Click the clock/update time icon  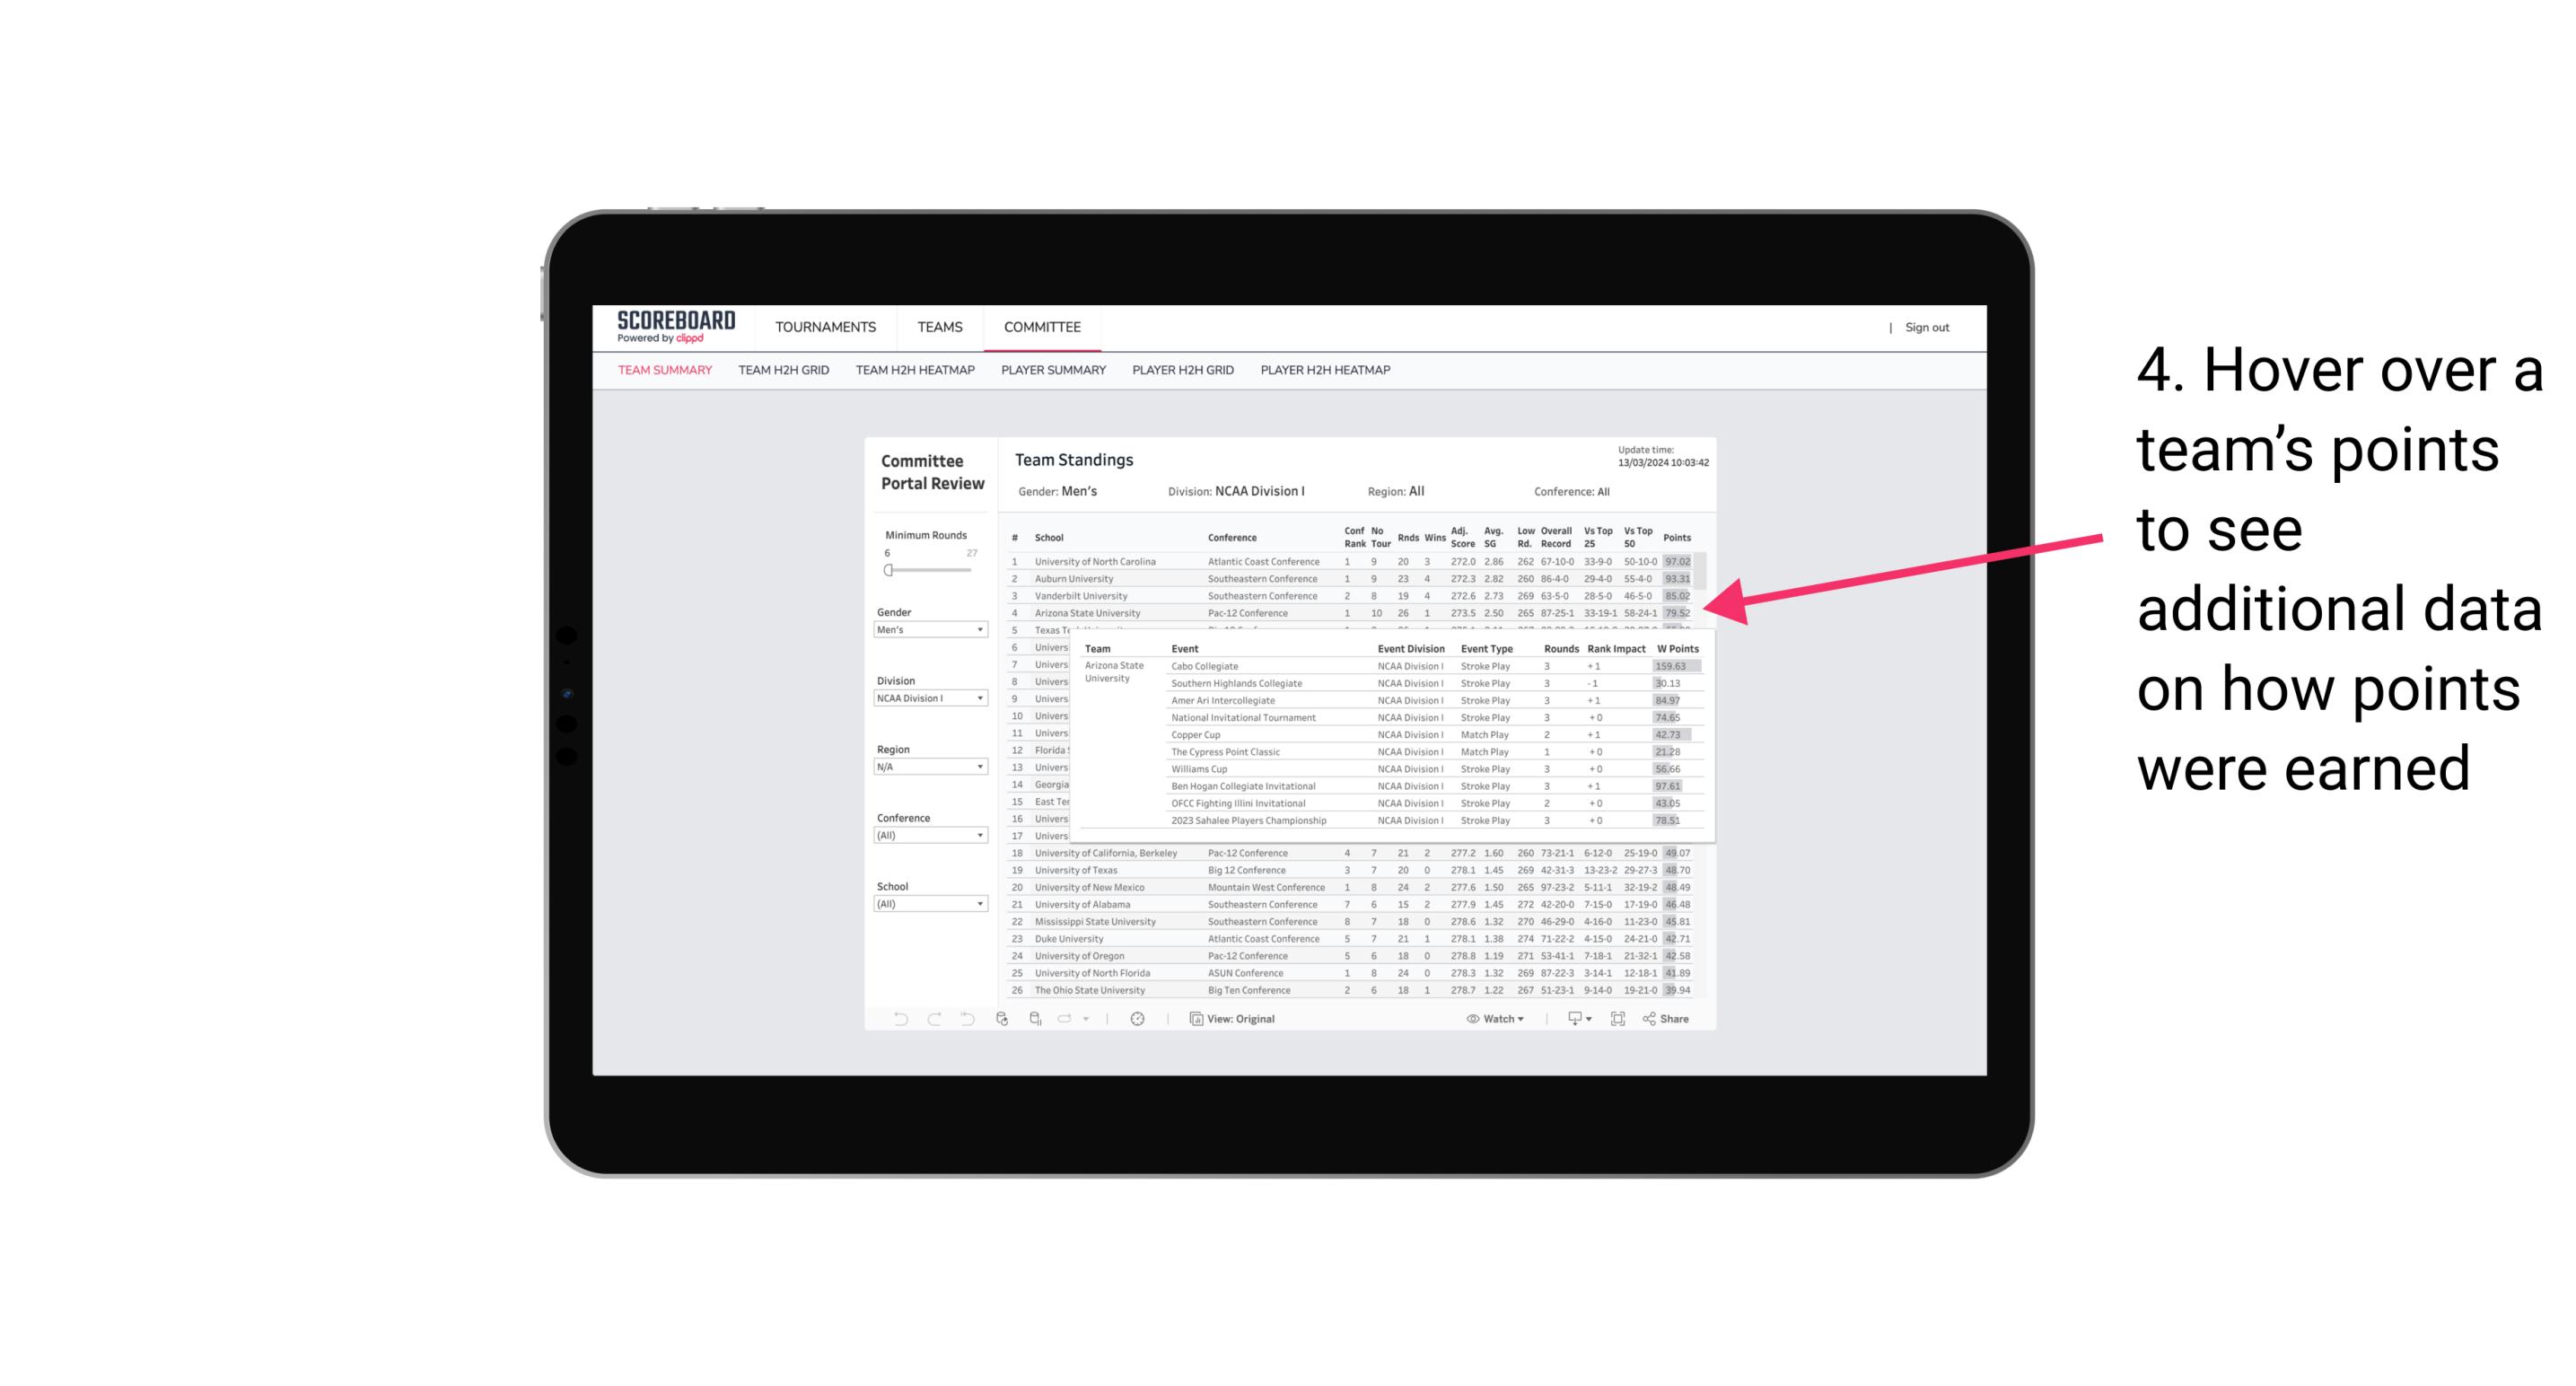[x=1138, y=1019]
